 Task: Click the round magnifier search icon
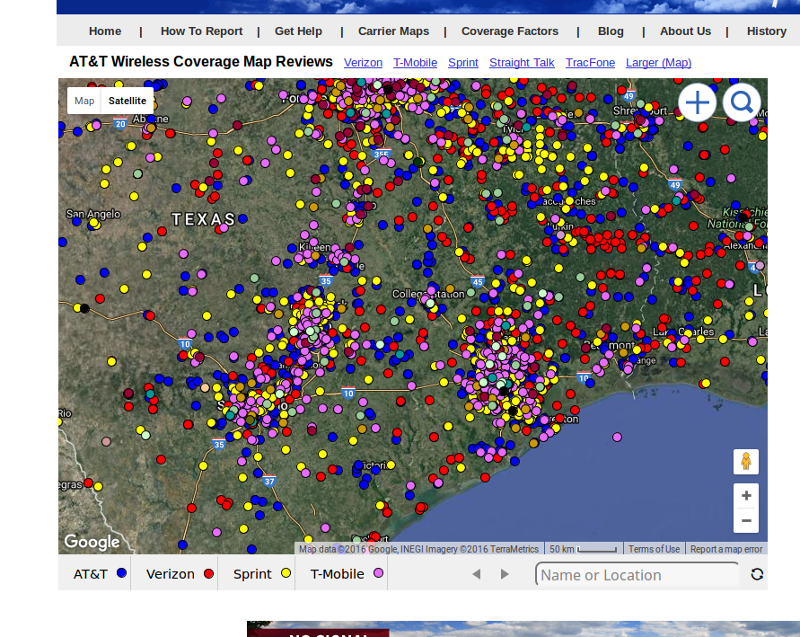741,103
